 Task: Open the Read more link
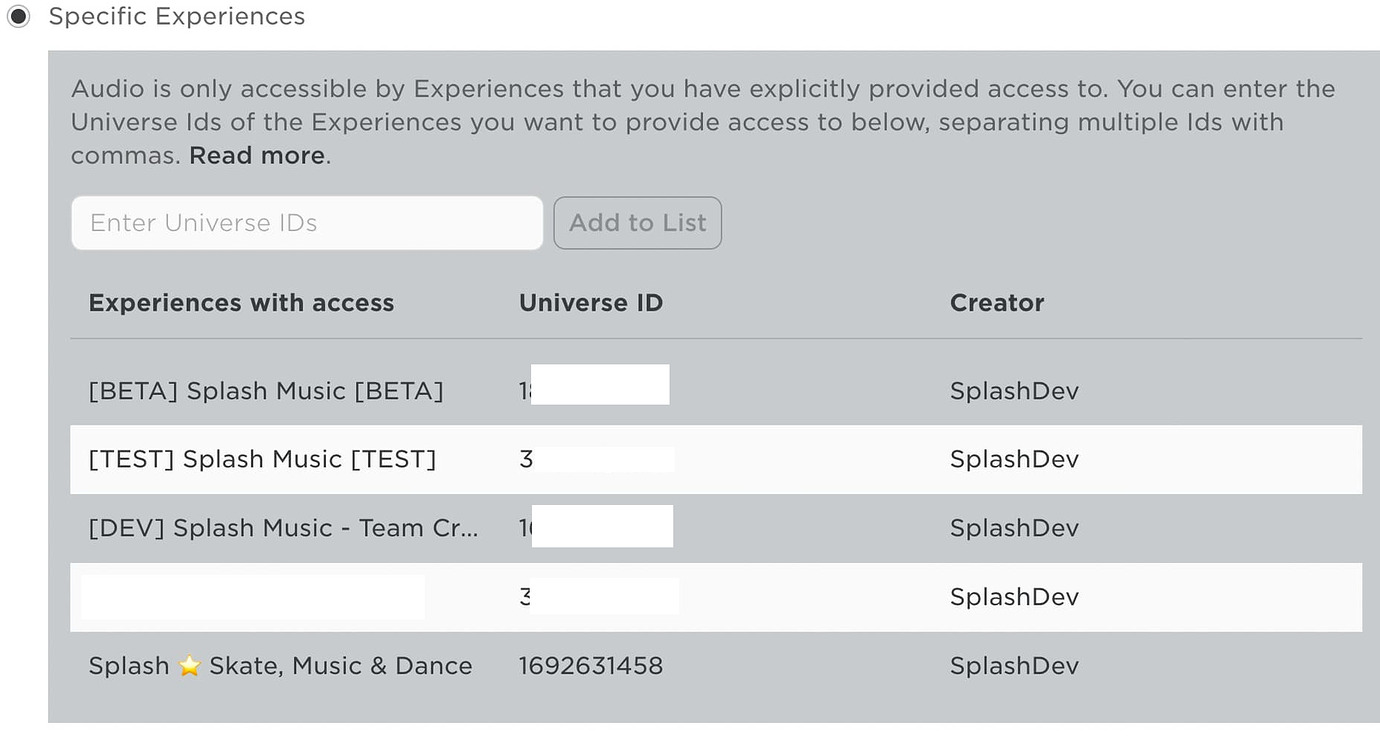click(x=257, y=156)
